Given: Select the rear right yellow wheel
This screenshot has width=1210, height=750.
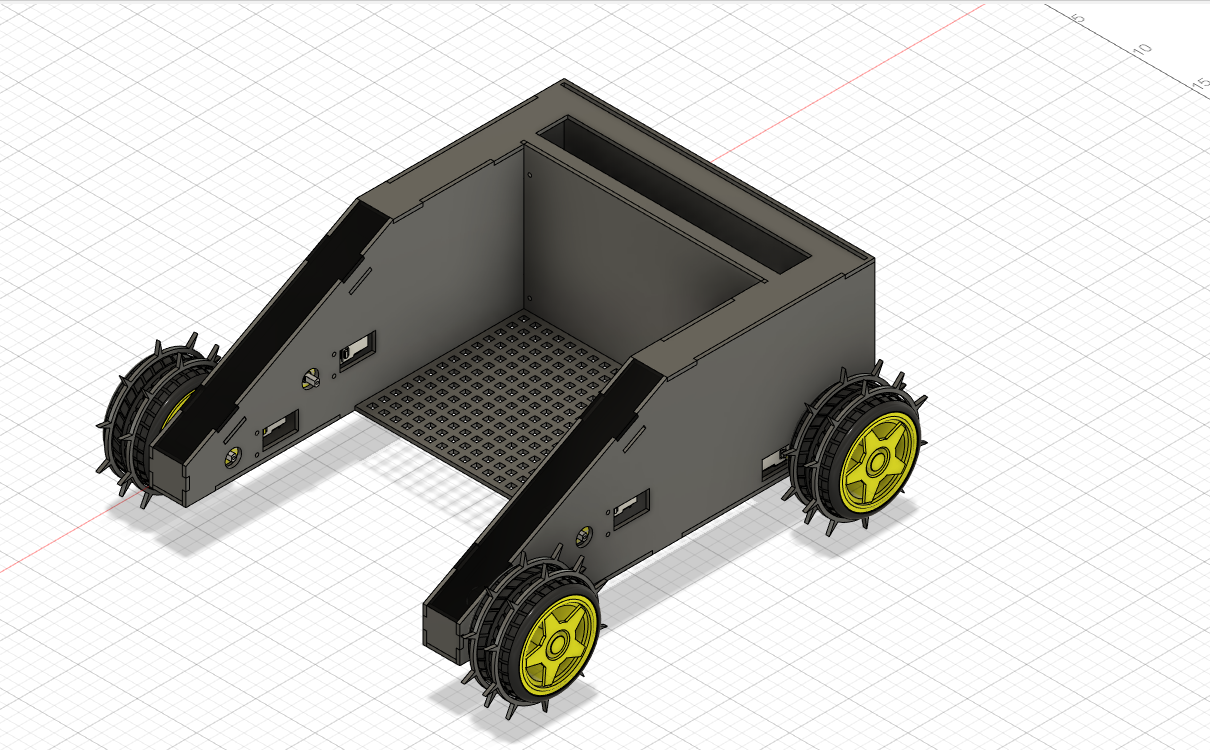Looking at the screenshot, I should click(878, 462).
